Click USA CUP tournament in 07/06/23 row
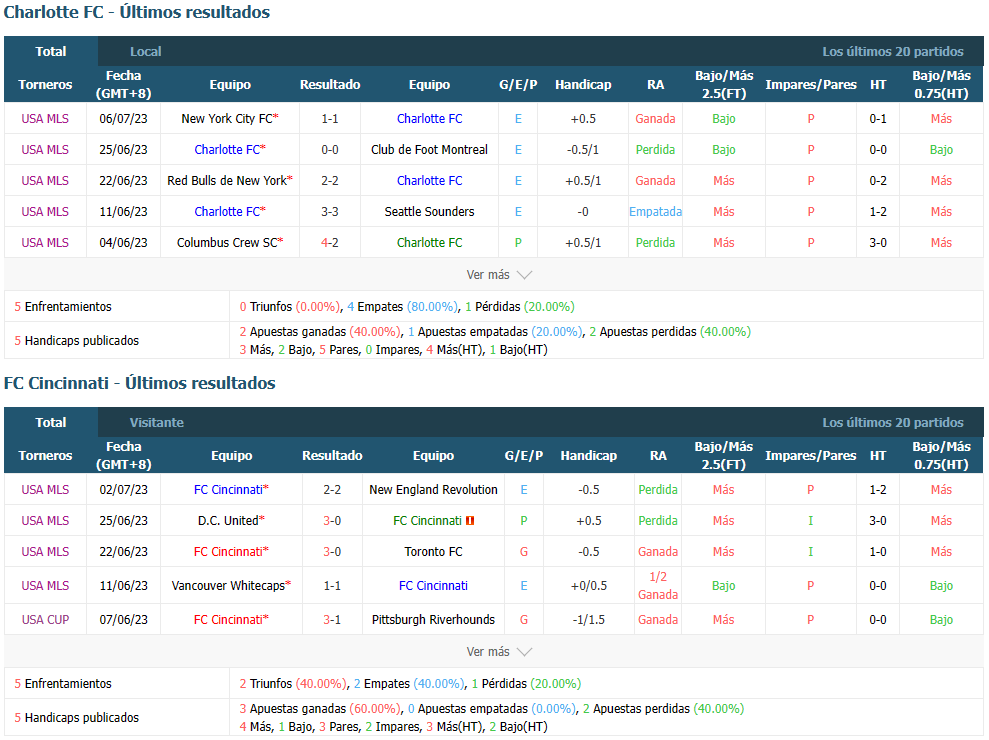Viewport: 989px width, 740px height. tap(45, 620)
